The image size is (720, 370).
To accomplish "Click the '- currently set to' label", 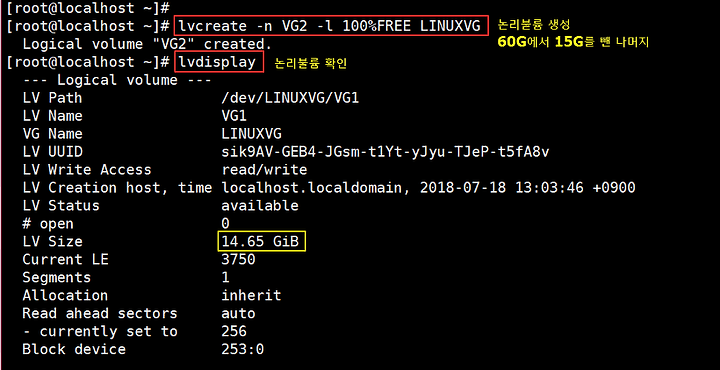I will click(x=100, y=331).
